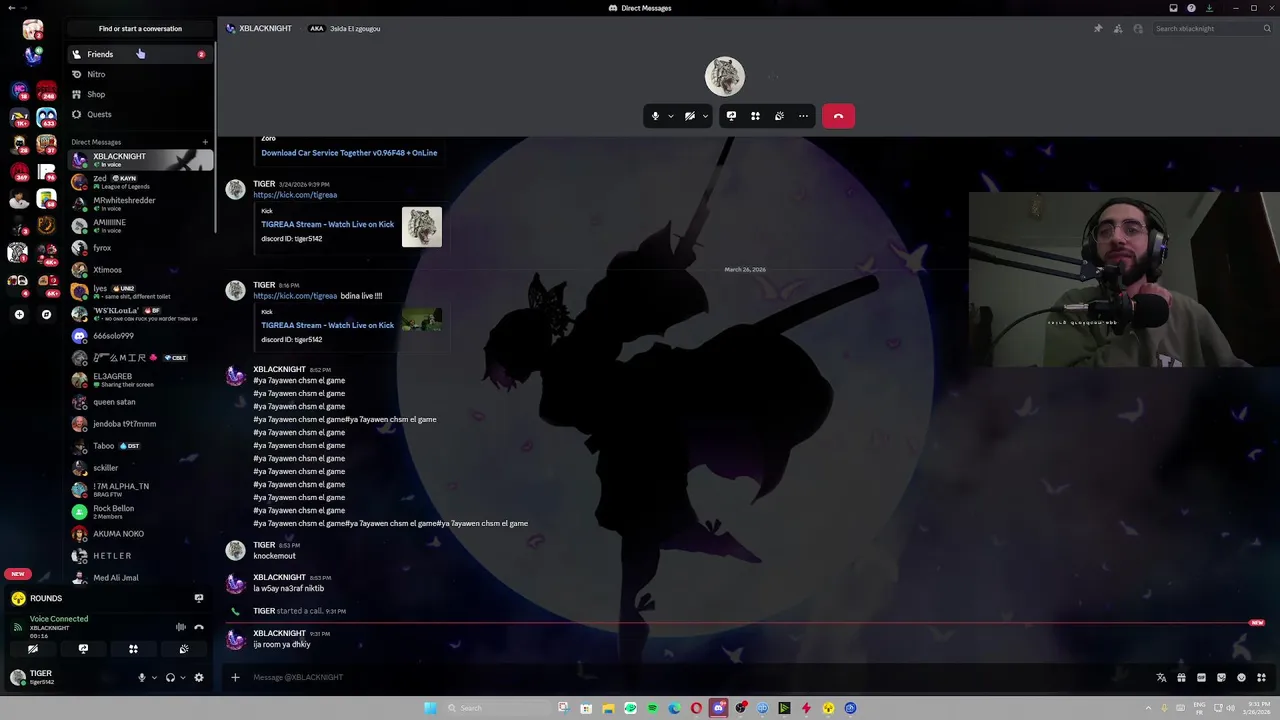This screenshot has height=720, width=1280.
Task: Open the fyrox conversation
Action: click(x=140, y=248)
